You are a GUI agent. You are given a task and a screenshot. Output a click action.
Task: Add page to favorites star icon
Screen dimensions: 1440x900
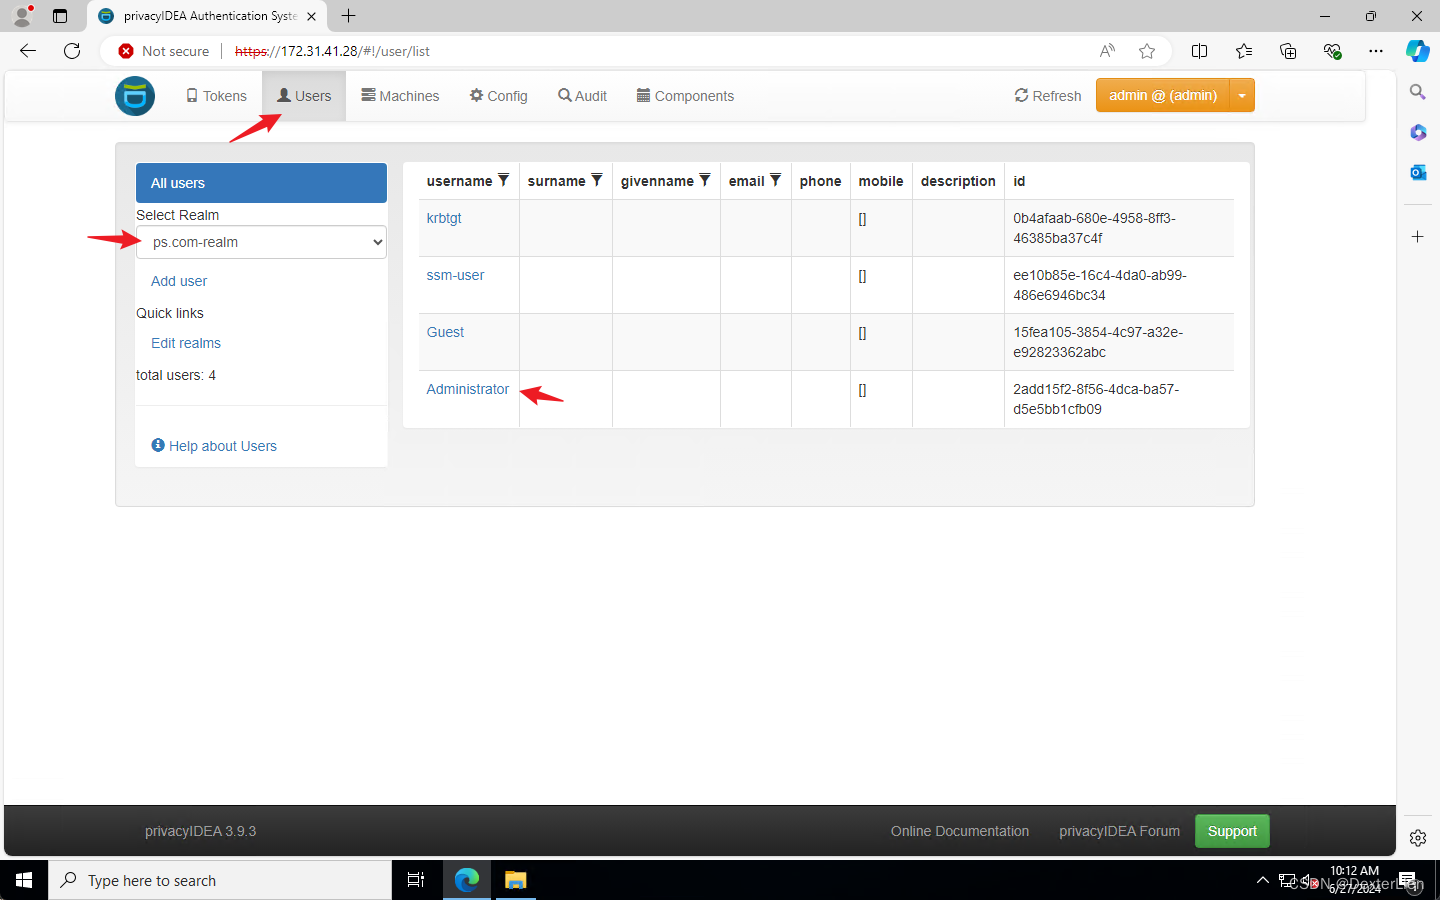[x=1147, y=51]
